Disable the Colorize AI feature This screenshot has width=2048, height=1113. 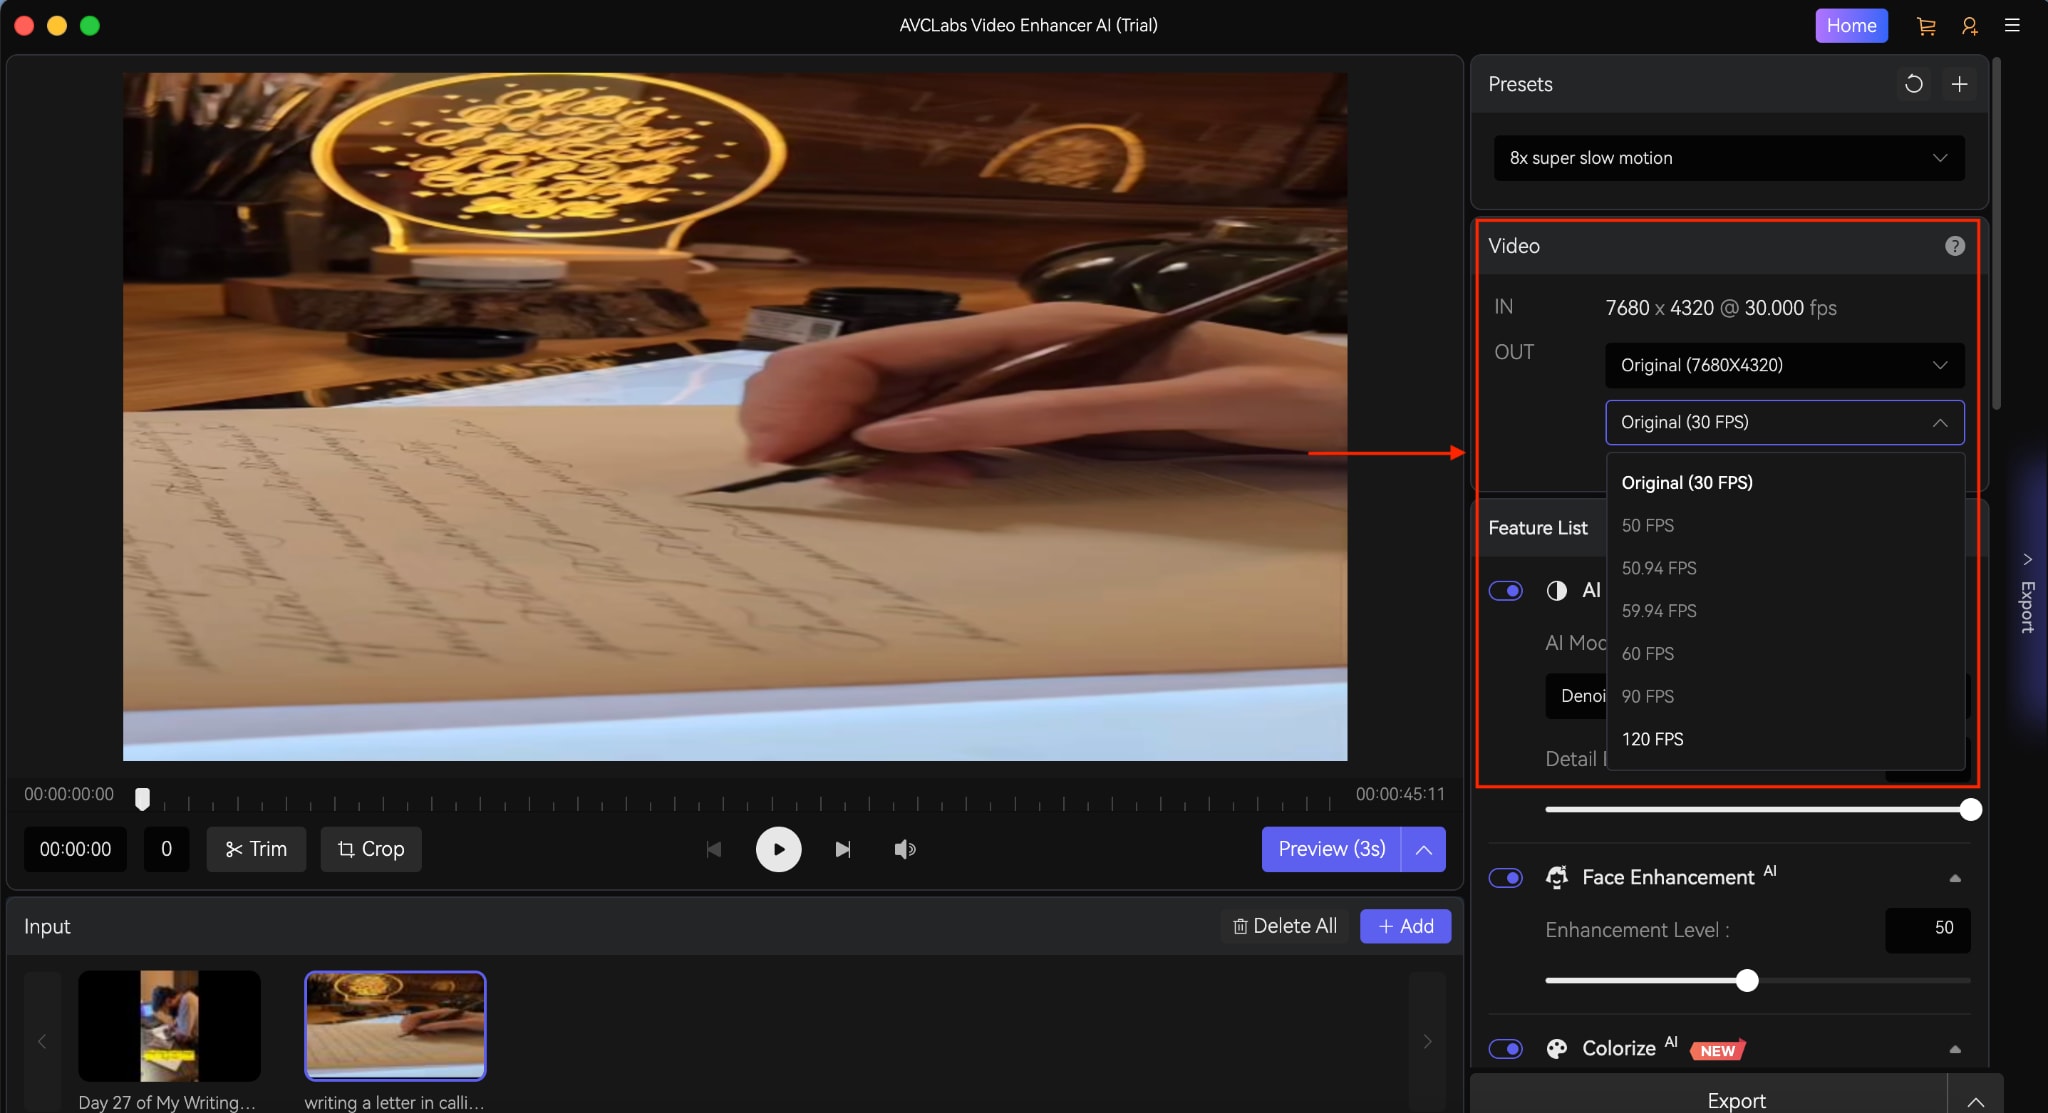(1506, 1048)
